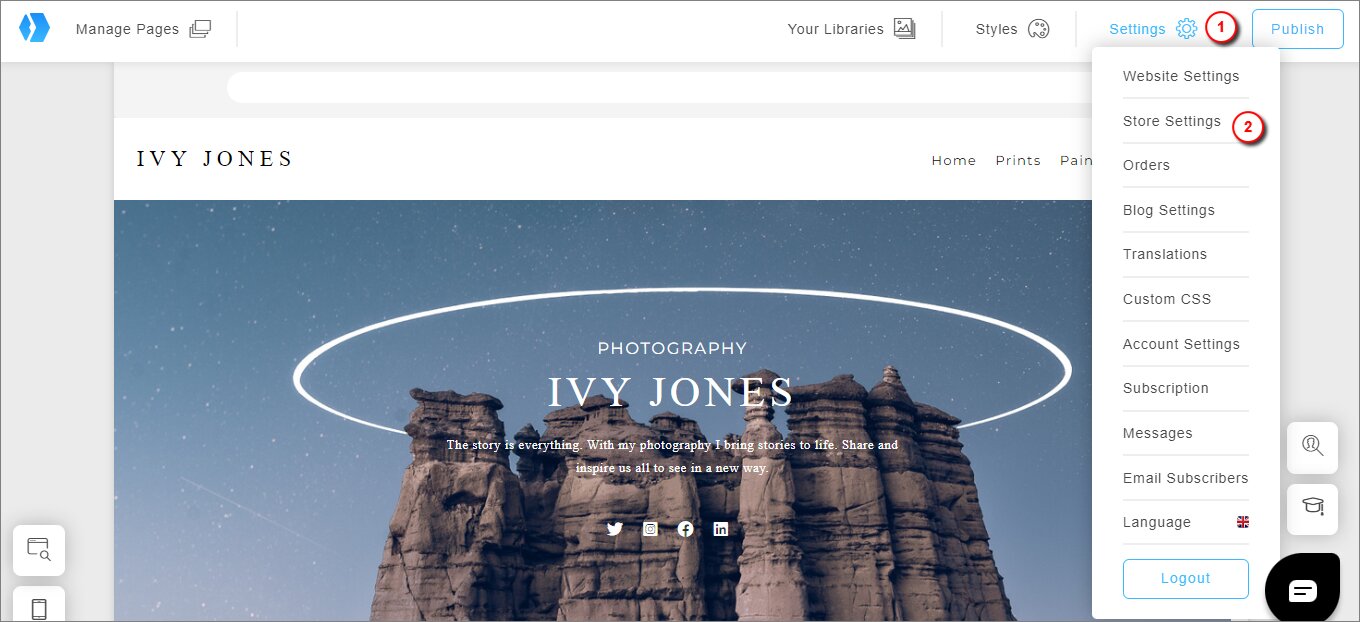This screenshot has height=622, width=1360.
Task: Open Manage Pages stacked pages icon
Action: [200, 29]
